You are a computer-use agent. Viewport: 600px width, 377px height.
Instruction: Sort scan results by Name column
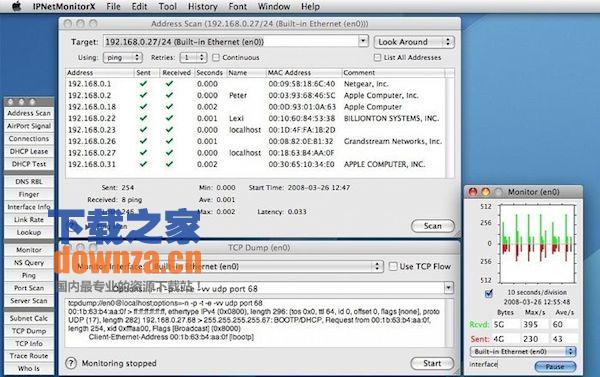pyautogui.click(x=246, y=73)
